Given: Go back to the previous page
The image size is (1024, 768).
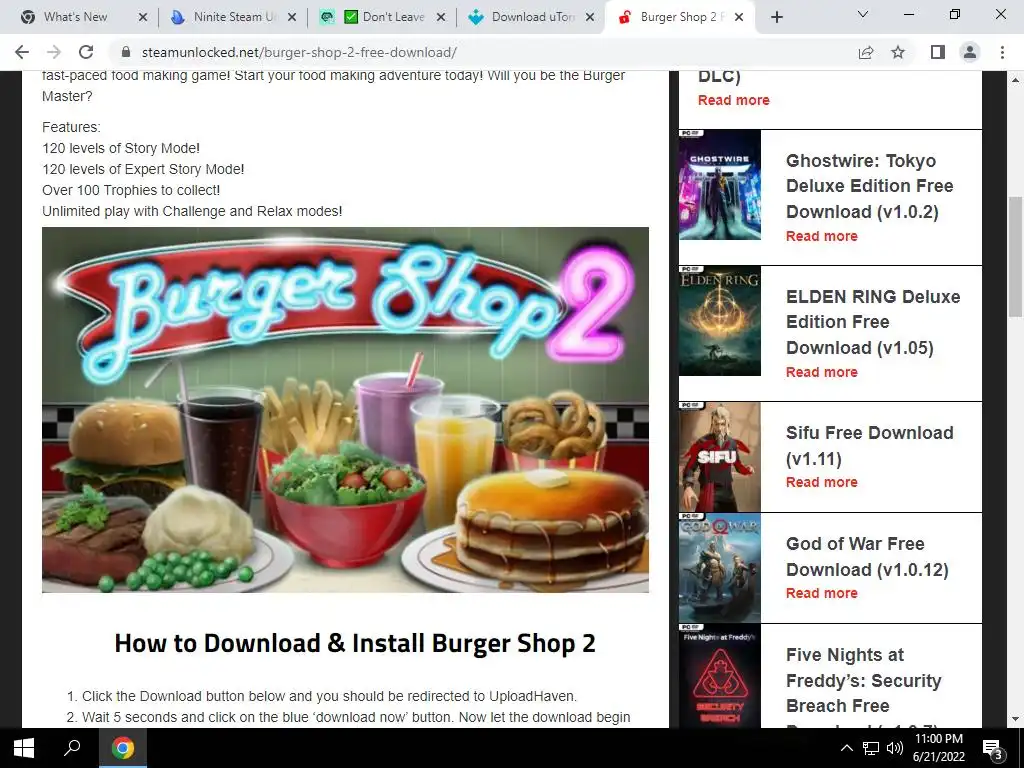Looking at the screenshot, I should pos(22,52).
